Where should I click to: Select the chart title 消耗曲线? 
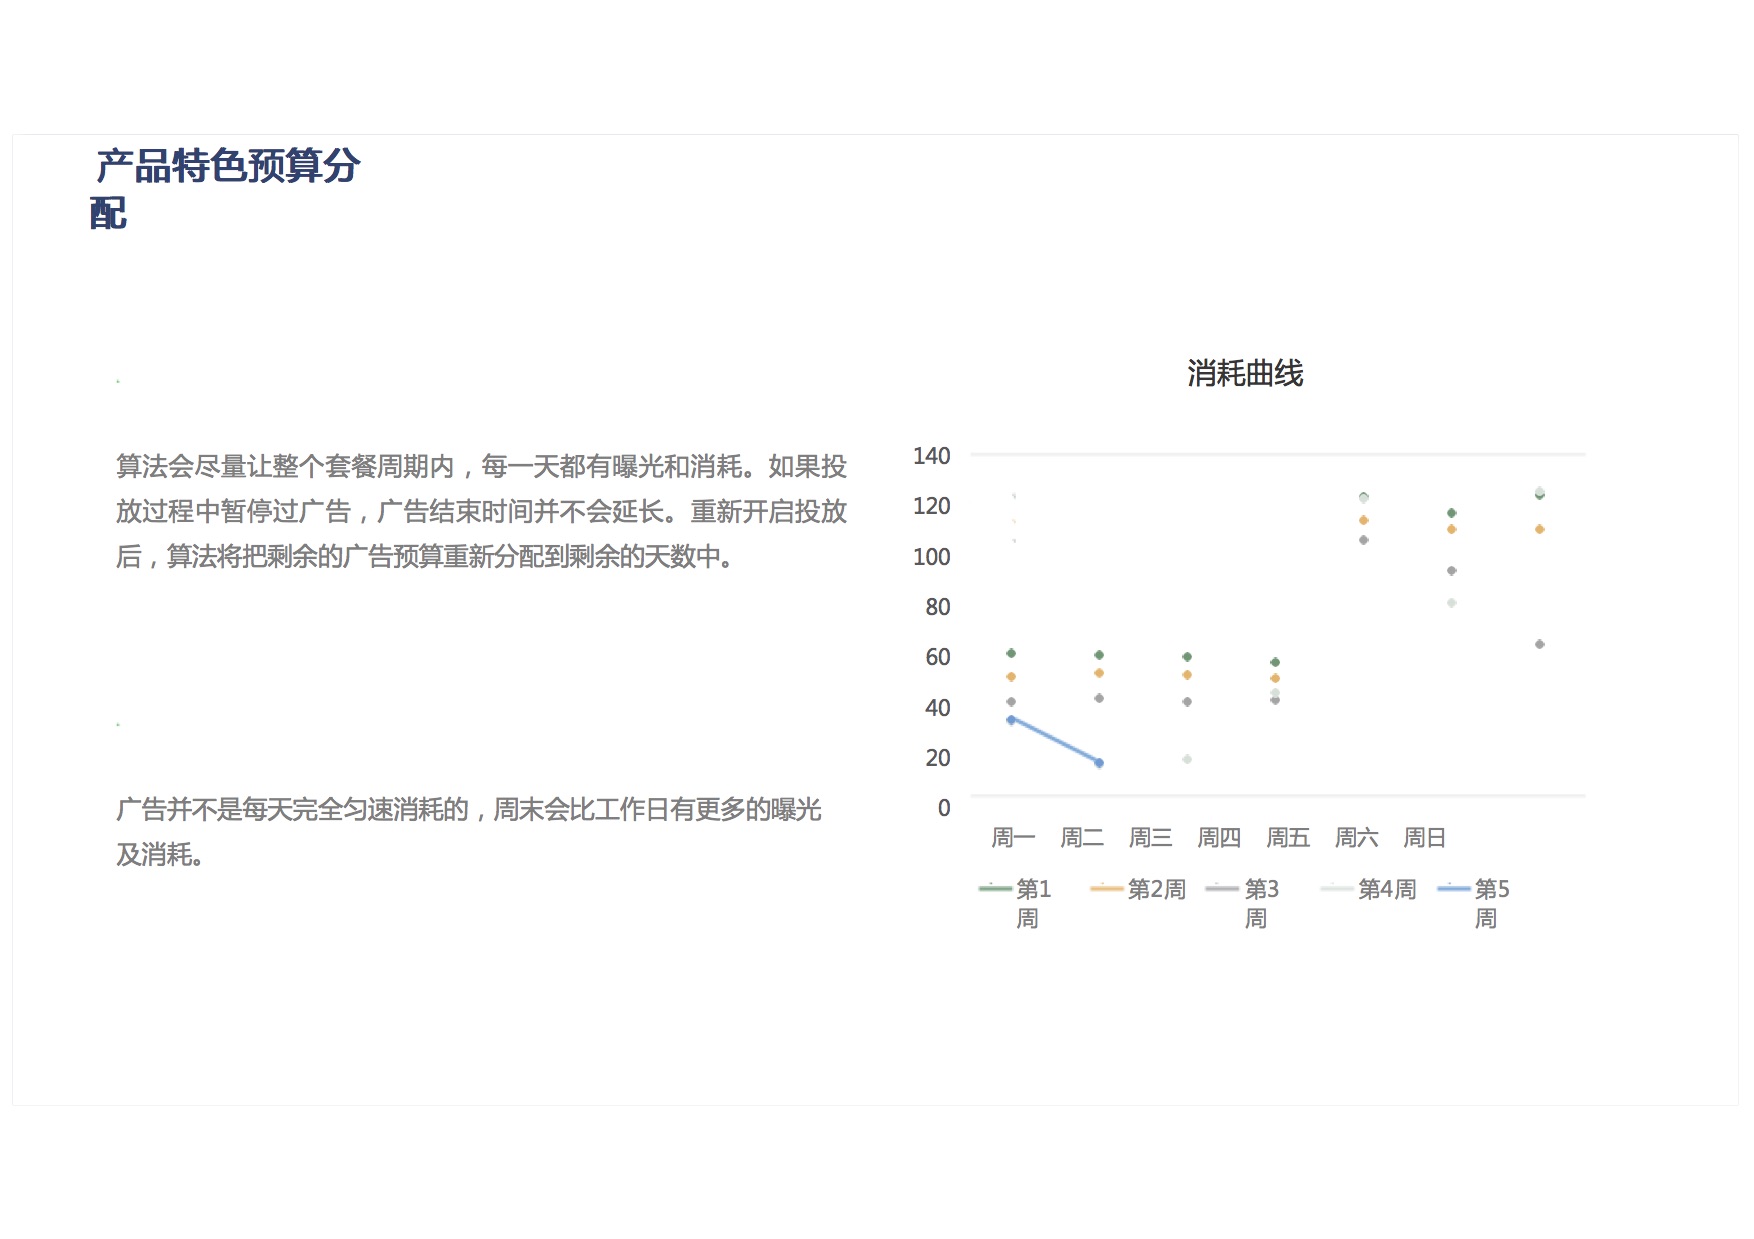pyautogui.click(x=1245, y=374)
